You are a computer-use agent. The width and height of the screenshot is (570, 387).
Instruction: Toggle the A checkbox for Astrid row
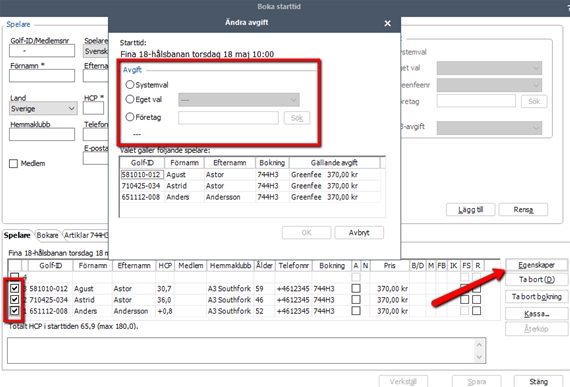356,299
